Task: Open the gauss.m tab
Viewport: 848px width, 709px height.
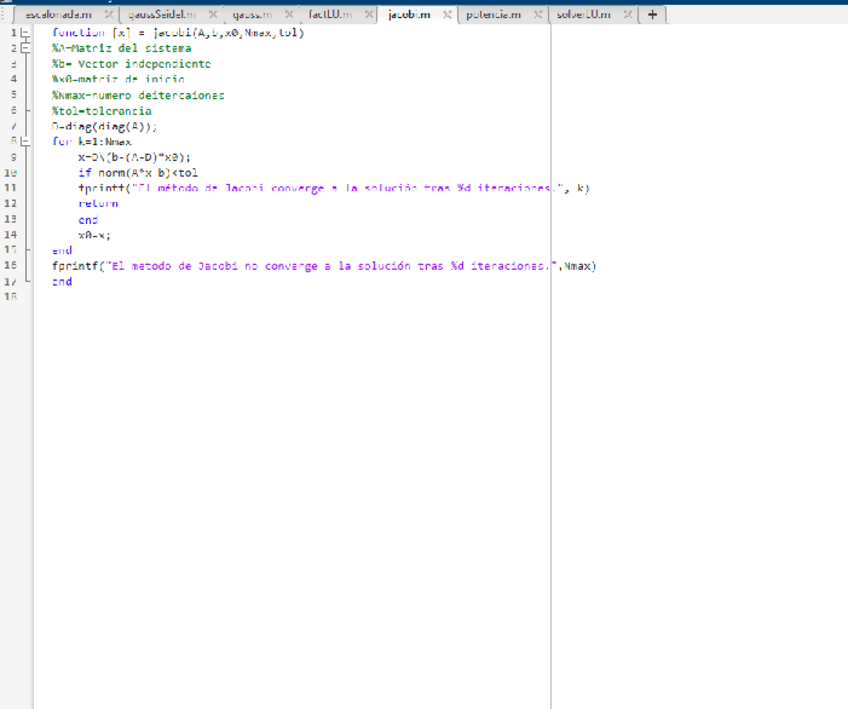Action: click(251, 15)
